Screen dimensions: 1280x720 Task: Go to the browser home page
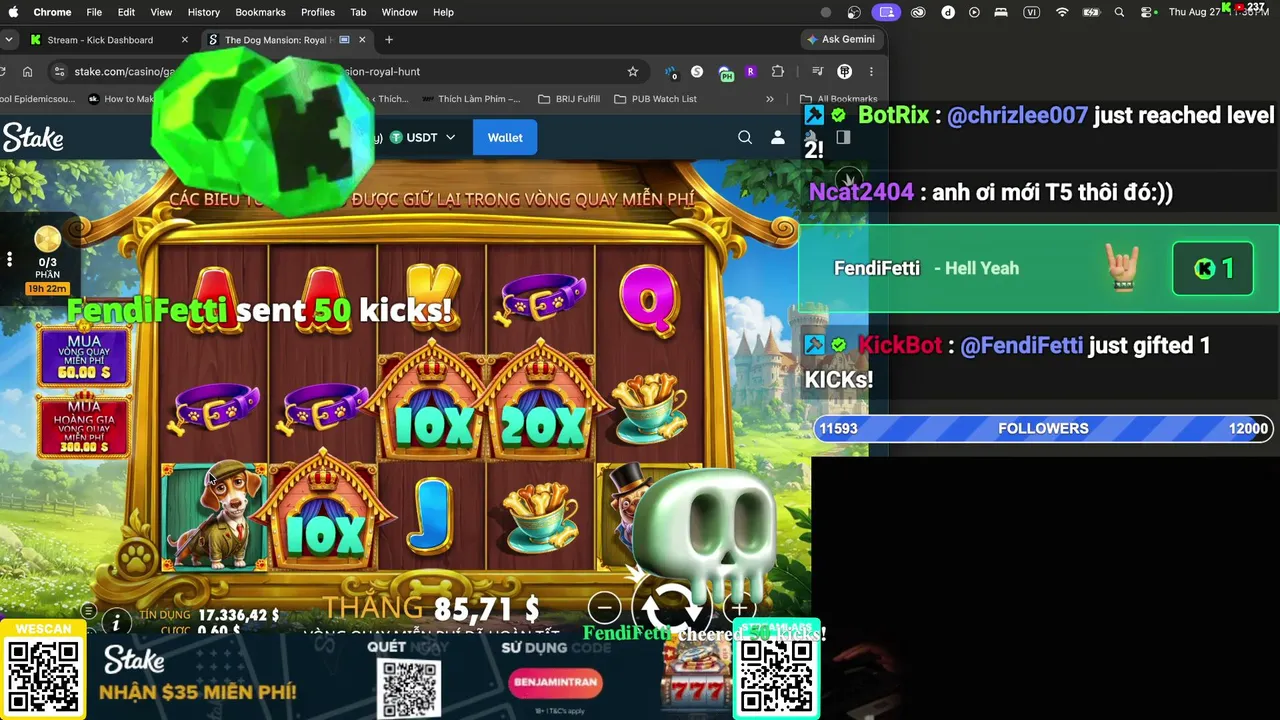[27, 71]
